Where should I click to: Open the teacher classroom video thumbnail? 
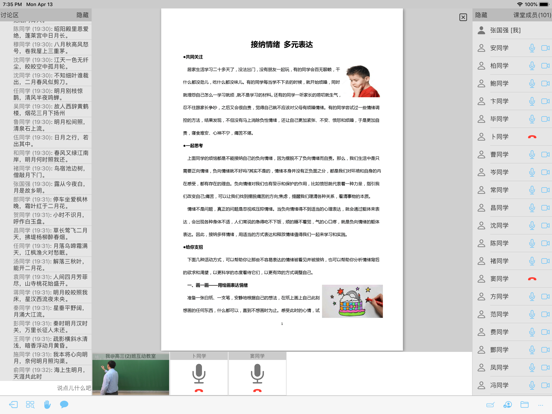131,374
